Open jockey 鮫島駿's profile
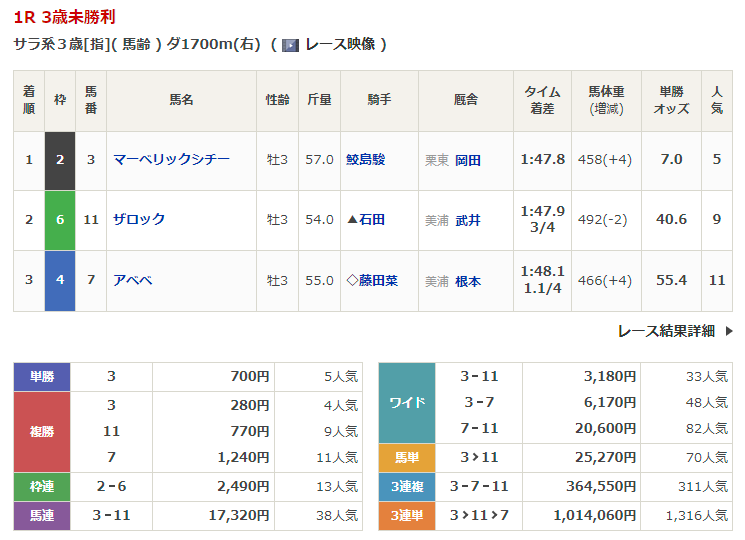The height and width of the screenshot is (540, 745). (x=365, y=159)
